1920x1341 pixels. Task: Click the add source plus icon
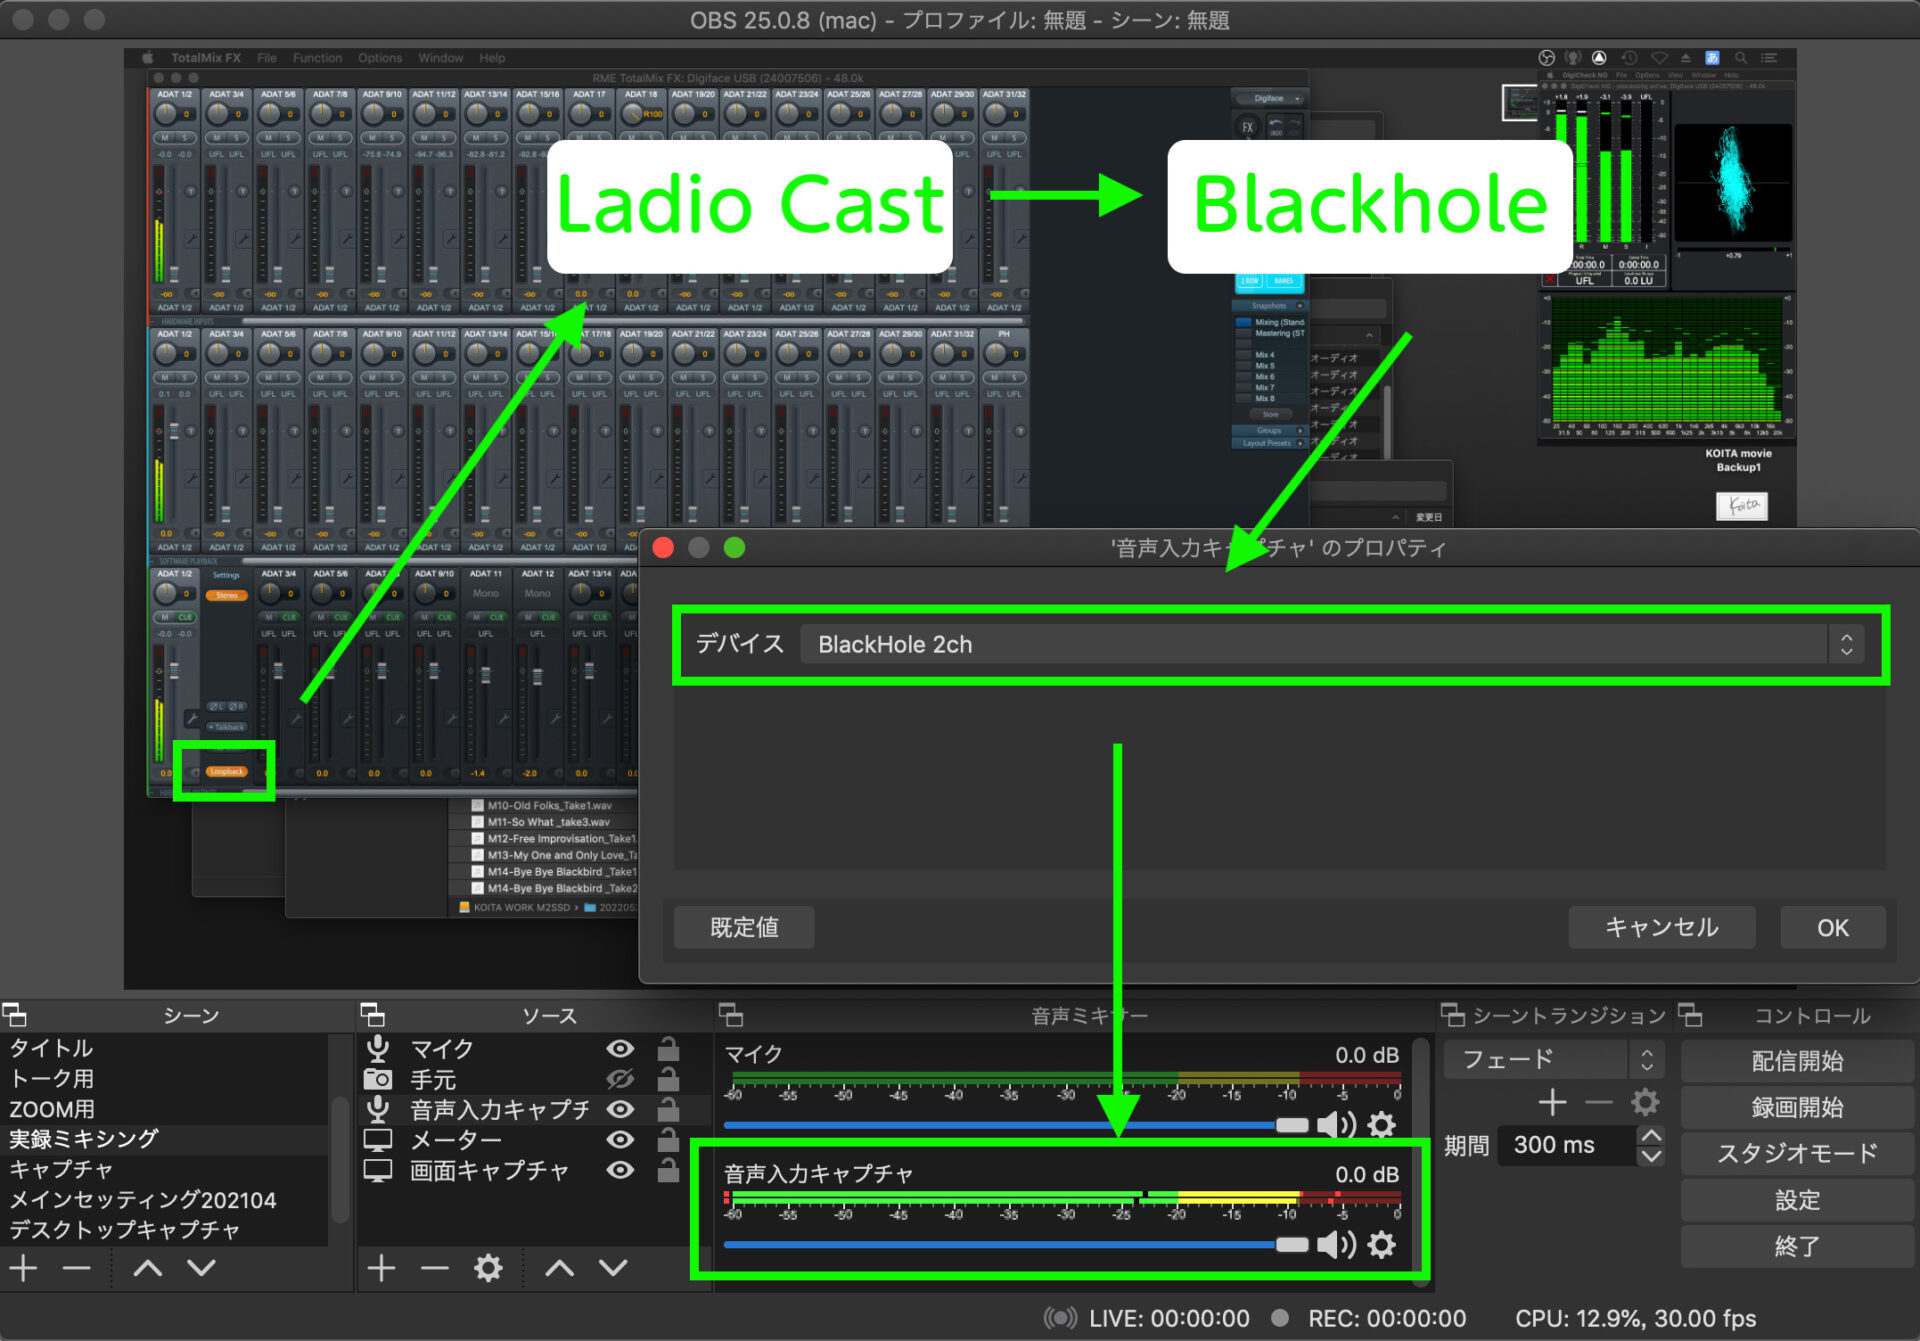coord(381,1268)
